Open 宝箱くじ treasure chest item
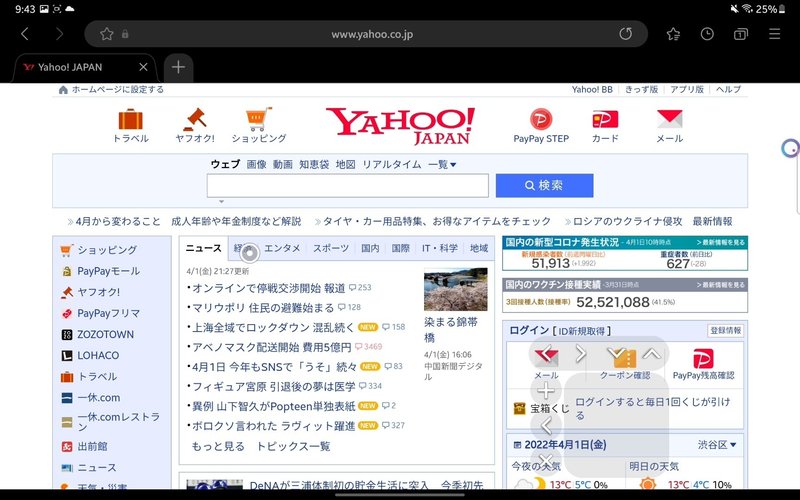800x500 pixels. pos(542,408)
